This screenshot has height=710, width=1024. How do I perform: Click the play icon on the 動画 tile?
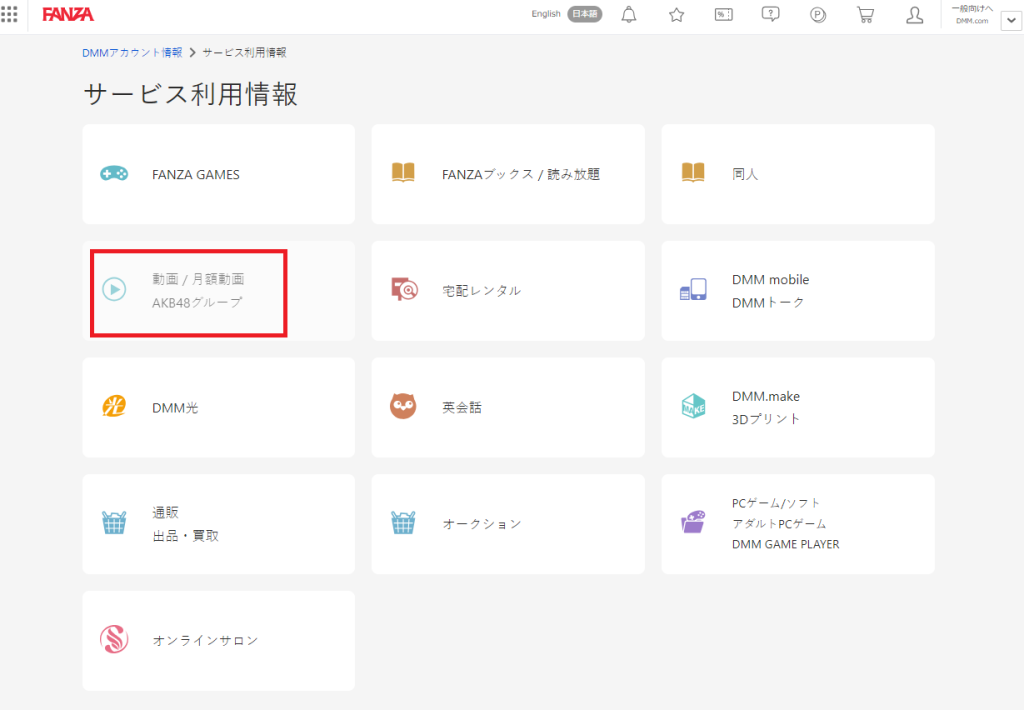pos(114,290)
